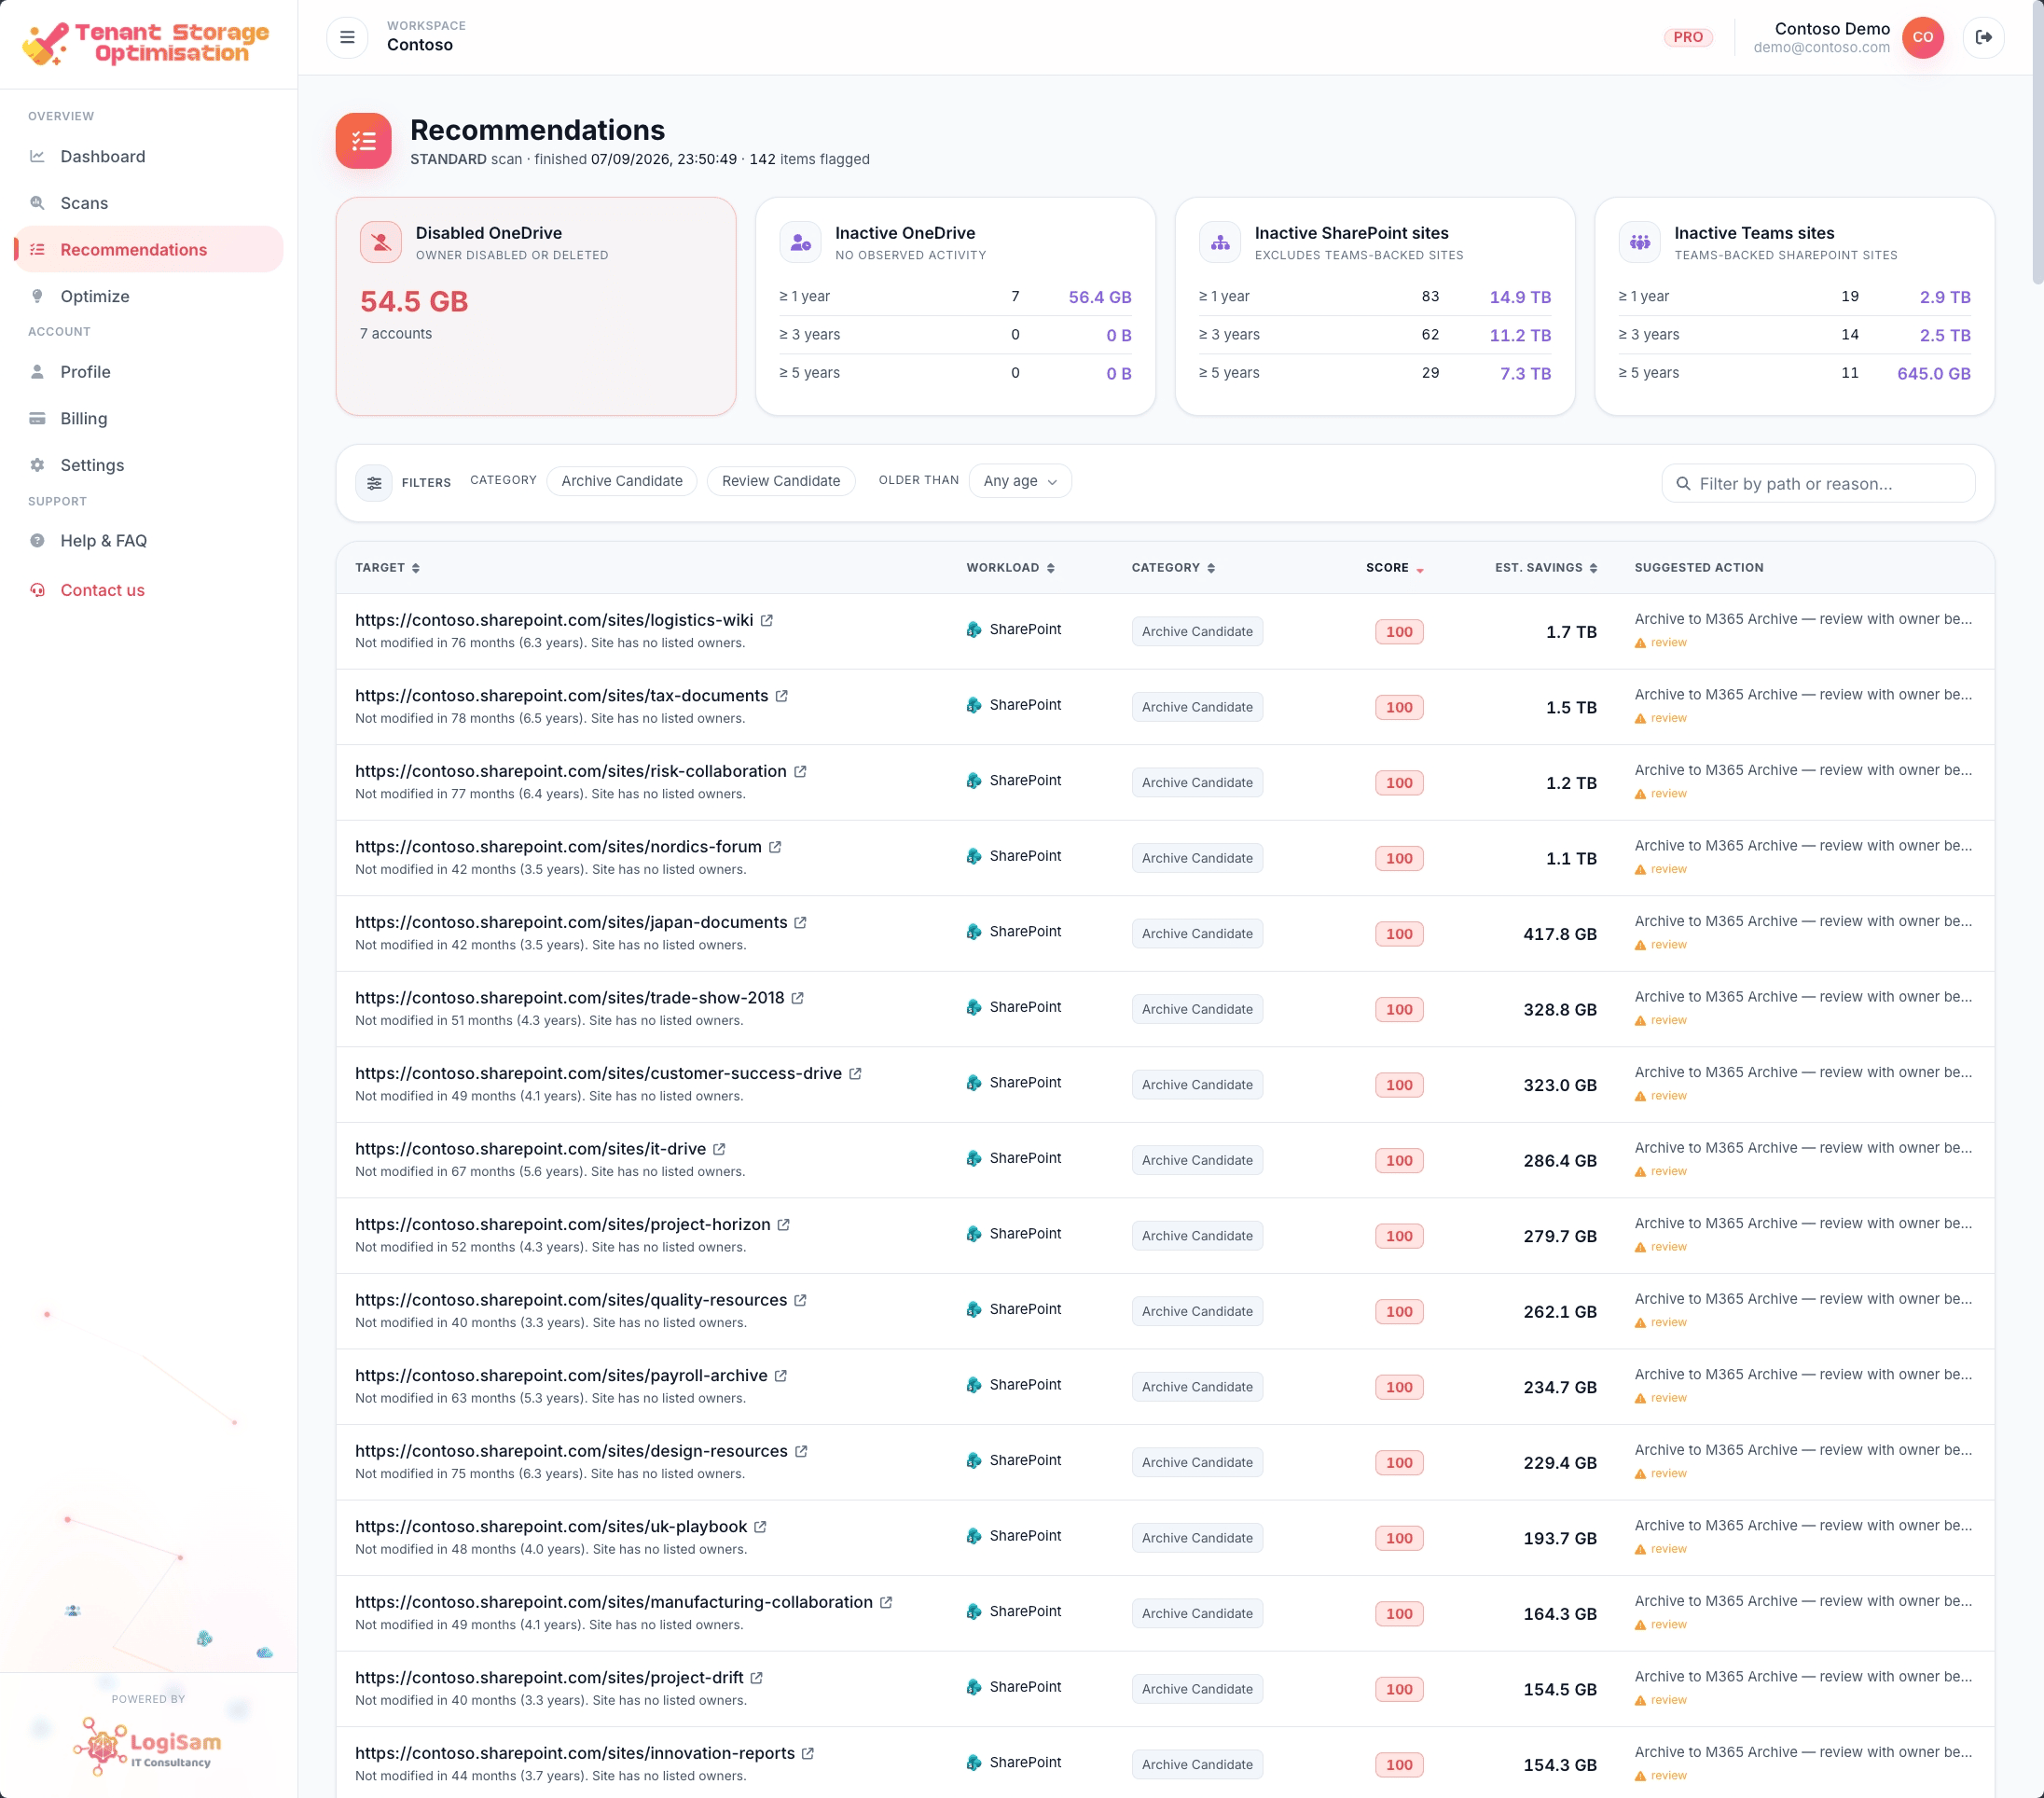Open external link icon for uk-playbook
The height and width of the screenshot is (1798, 2044).
pos(760,1527)
